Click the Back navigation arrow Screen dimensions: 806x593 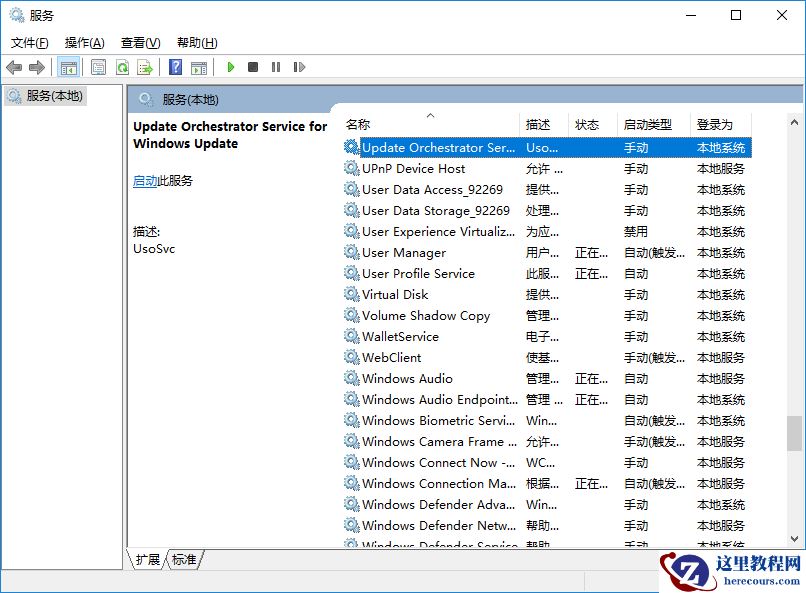click(x=13, y=67)
